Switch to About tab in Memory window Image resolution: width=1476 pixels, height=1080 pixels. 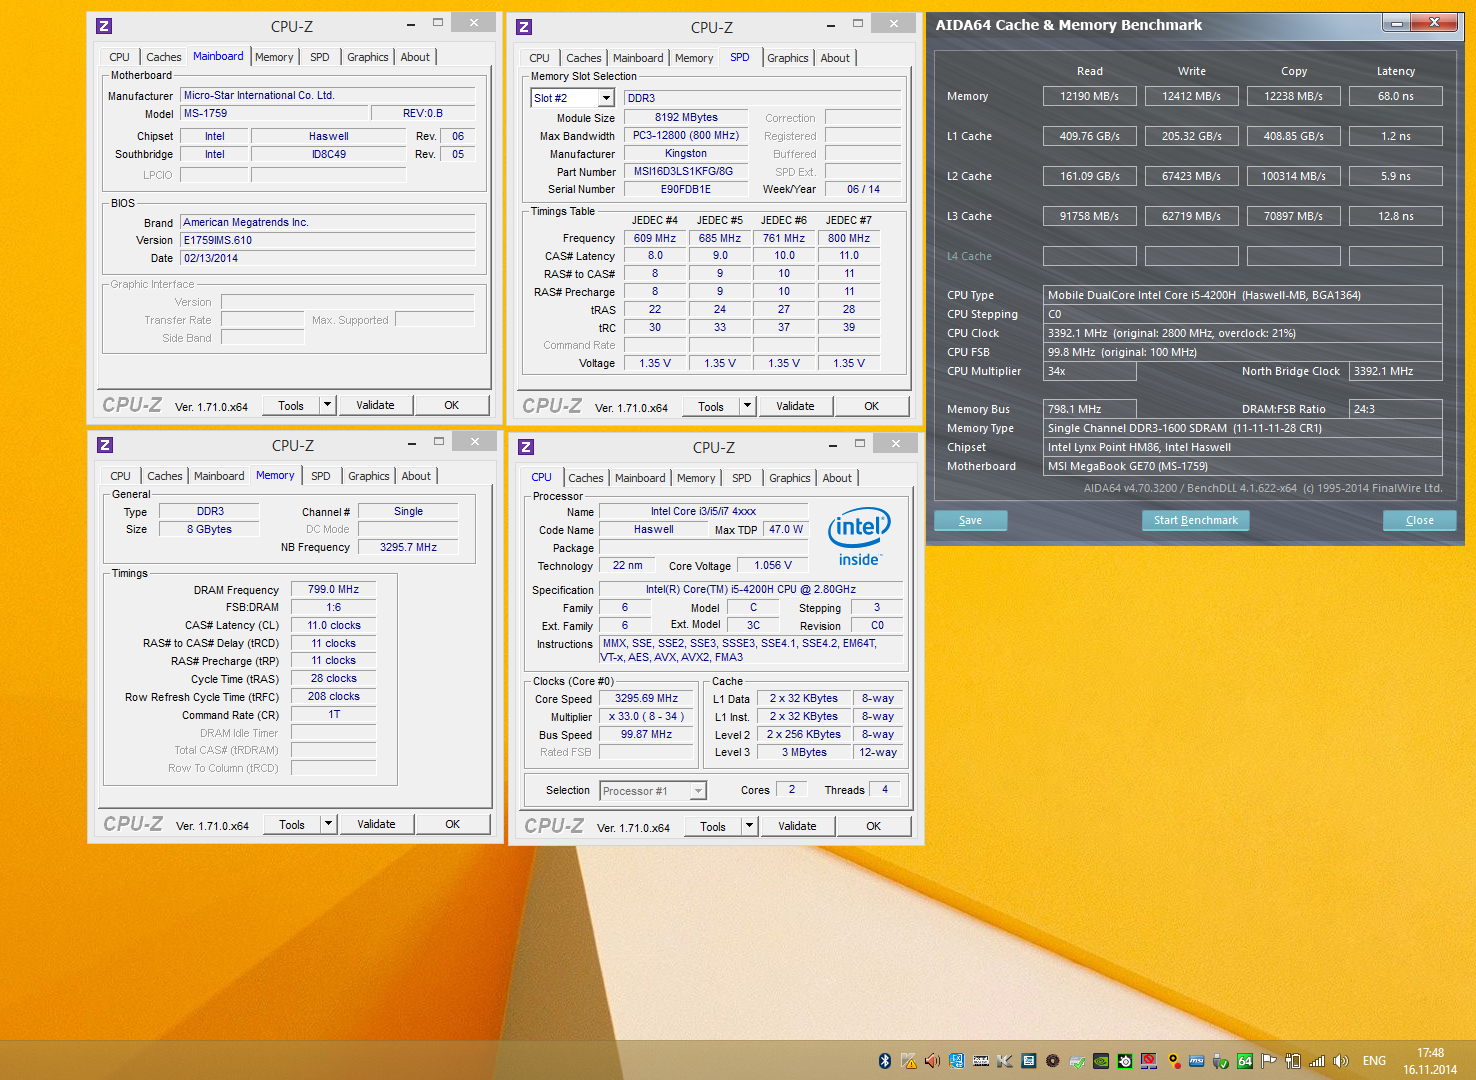tap(416, 476)
